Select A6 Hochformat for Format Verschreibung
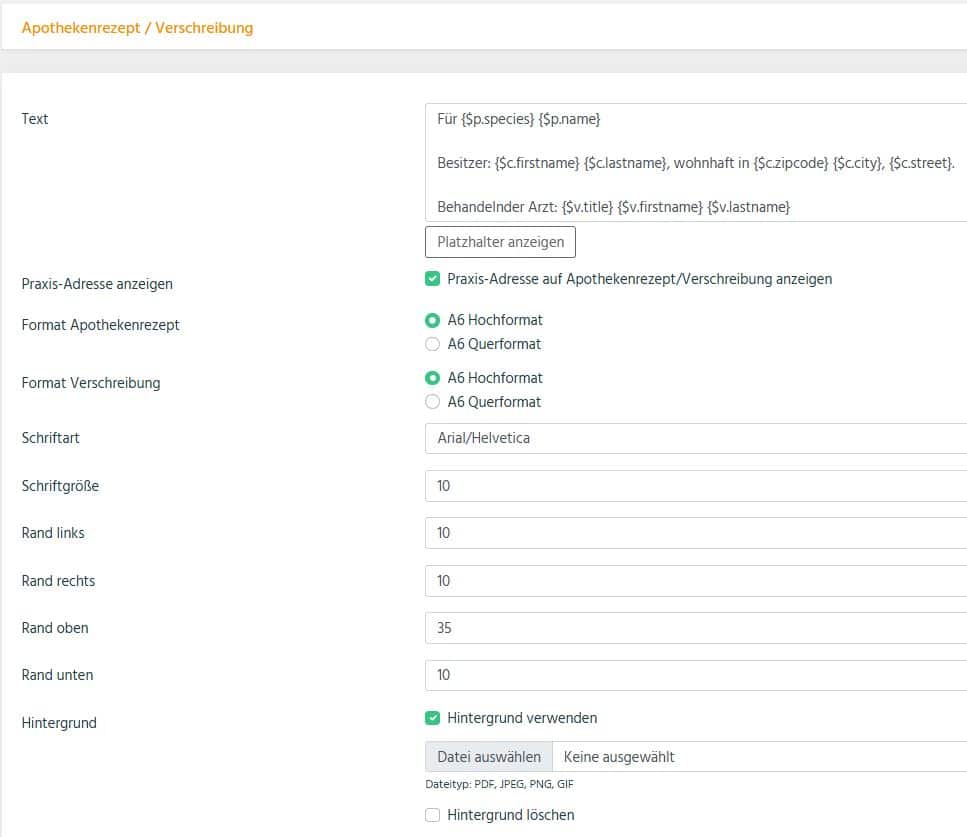Screen dimensions: 967x837 click(432, 378)
